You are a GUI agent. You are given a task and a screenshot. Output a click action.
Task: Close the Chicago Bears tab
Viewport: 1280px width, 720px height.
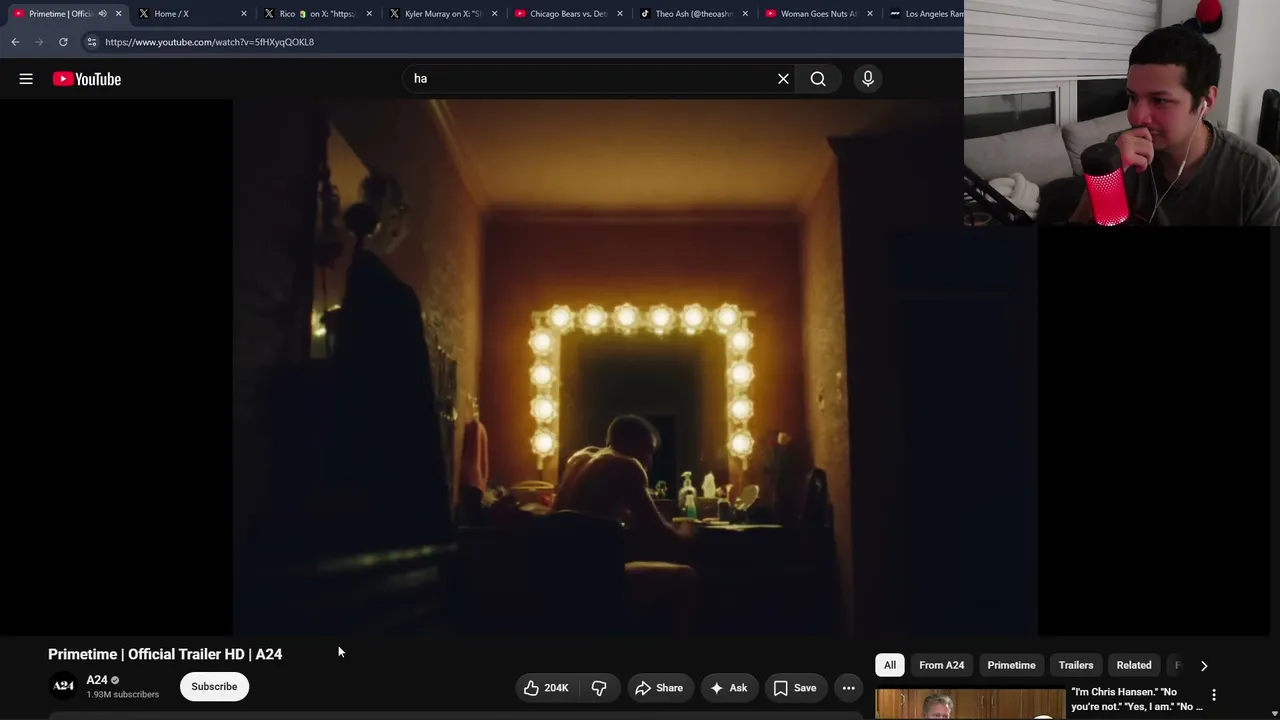coord(620,14)
